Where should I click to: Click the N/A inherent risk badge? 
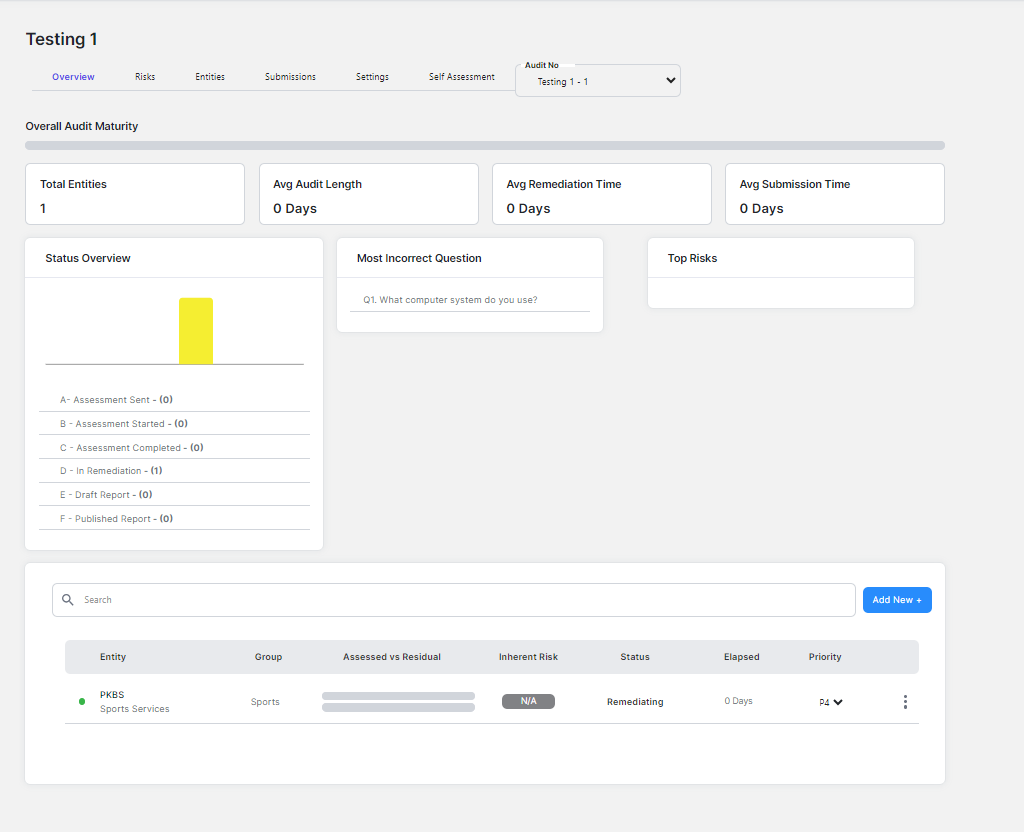(528, 701)
